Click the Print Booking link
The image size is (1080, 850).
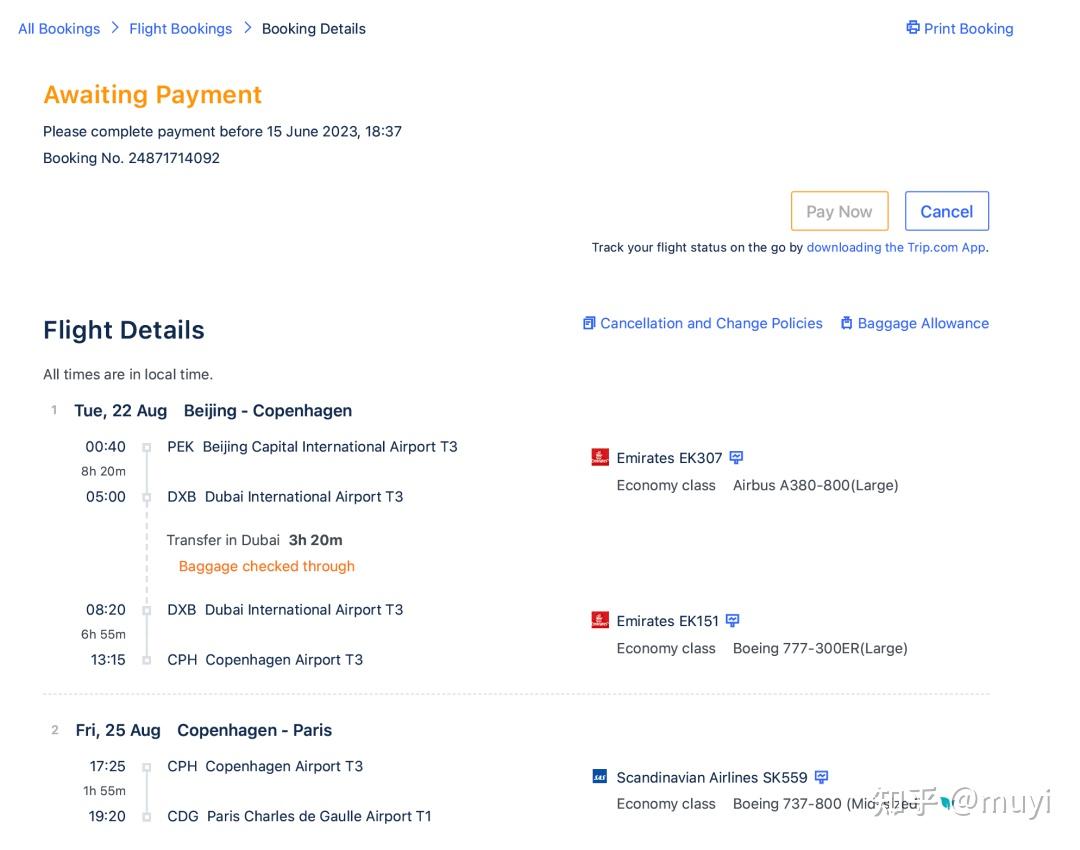[968, 29]
